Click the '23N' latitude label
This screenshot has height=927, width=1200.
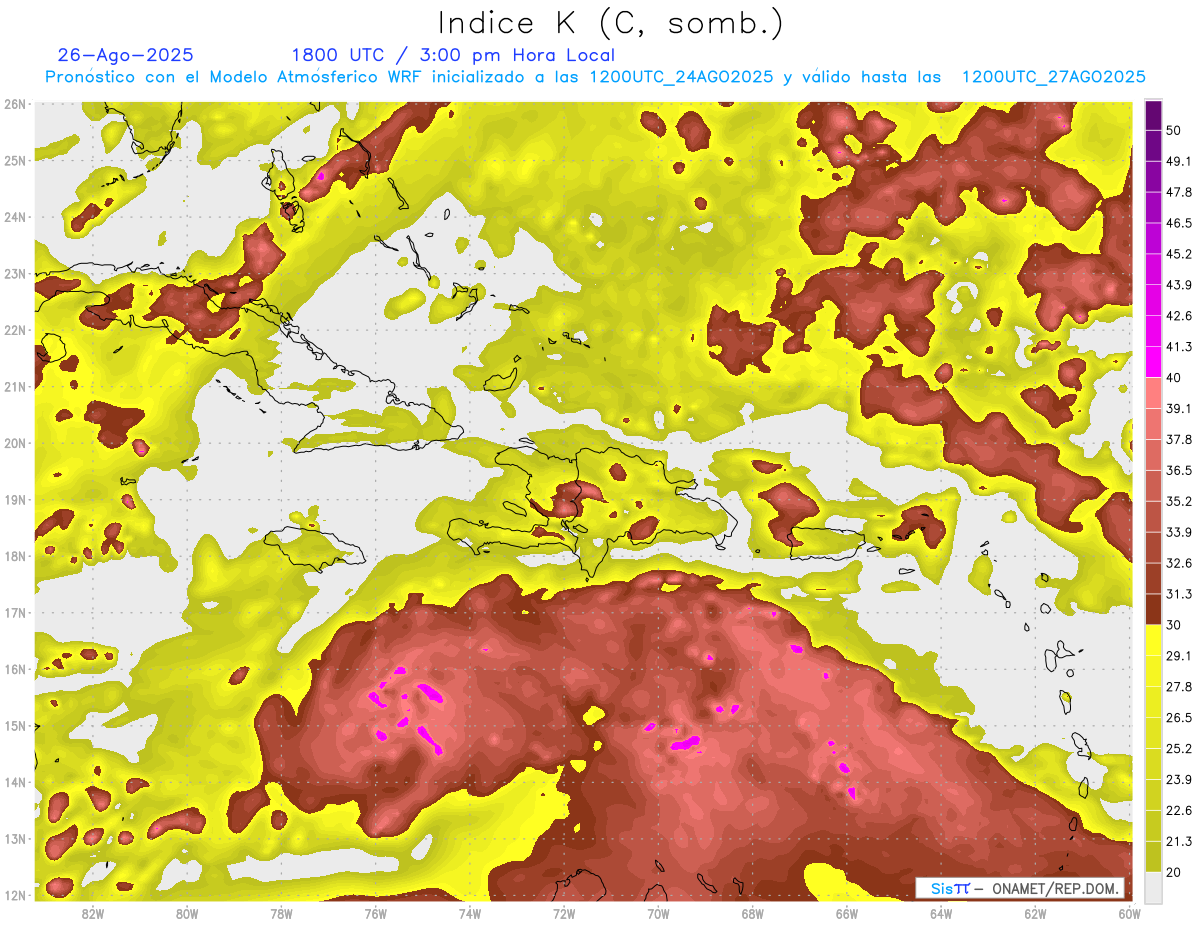pos(14,273)
